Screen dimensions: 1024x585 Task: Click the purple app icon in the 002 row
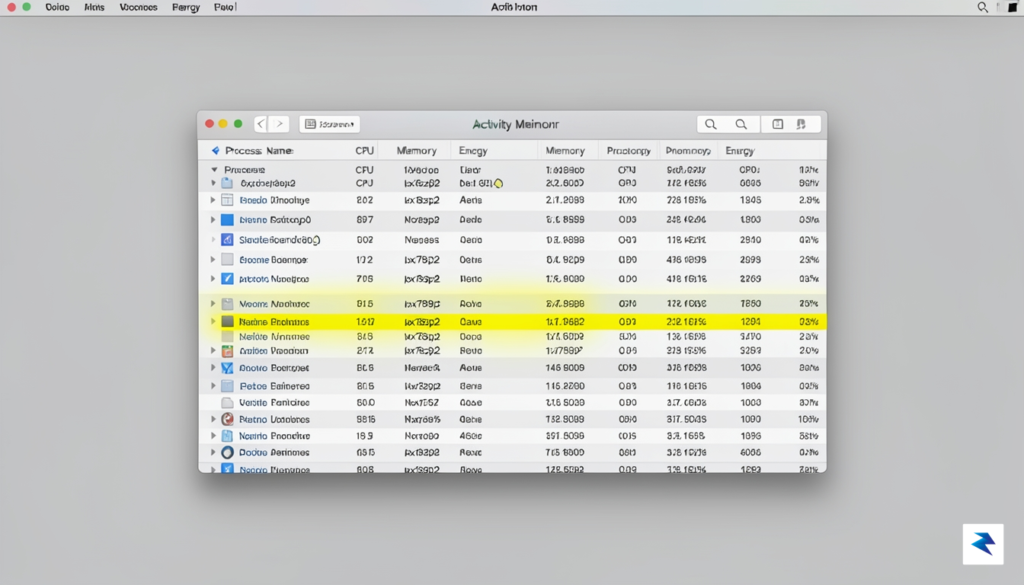tap(227, 240)
